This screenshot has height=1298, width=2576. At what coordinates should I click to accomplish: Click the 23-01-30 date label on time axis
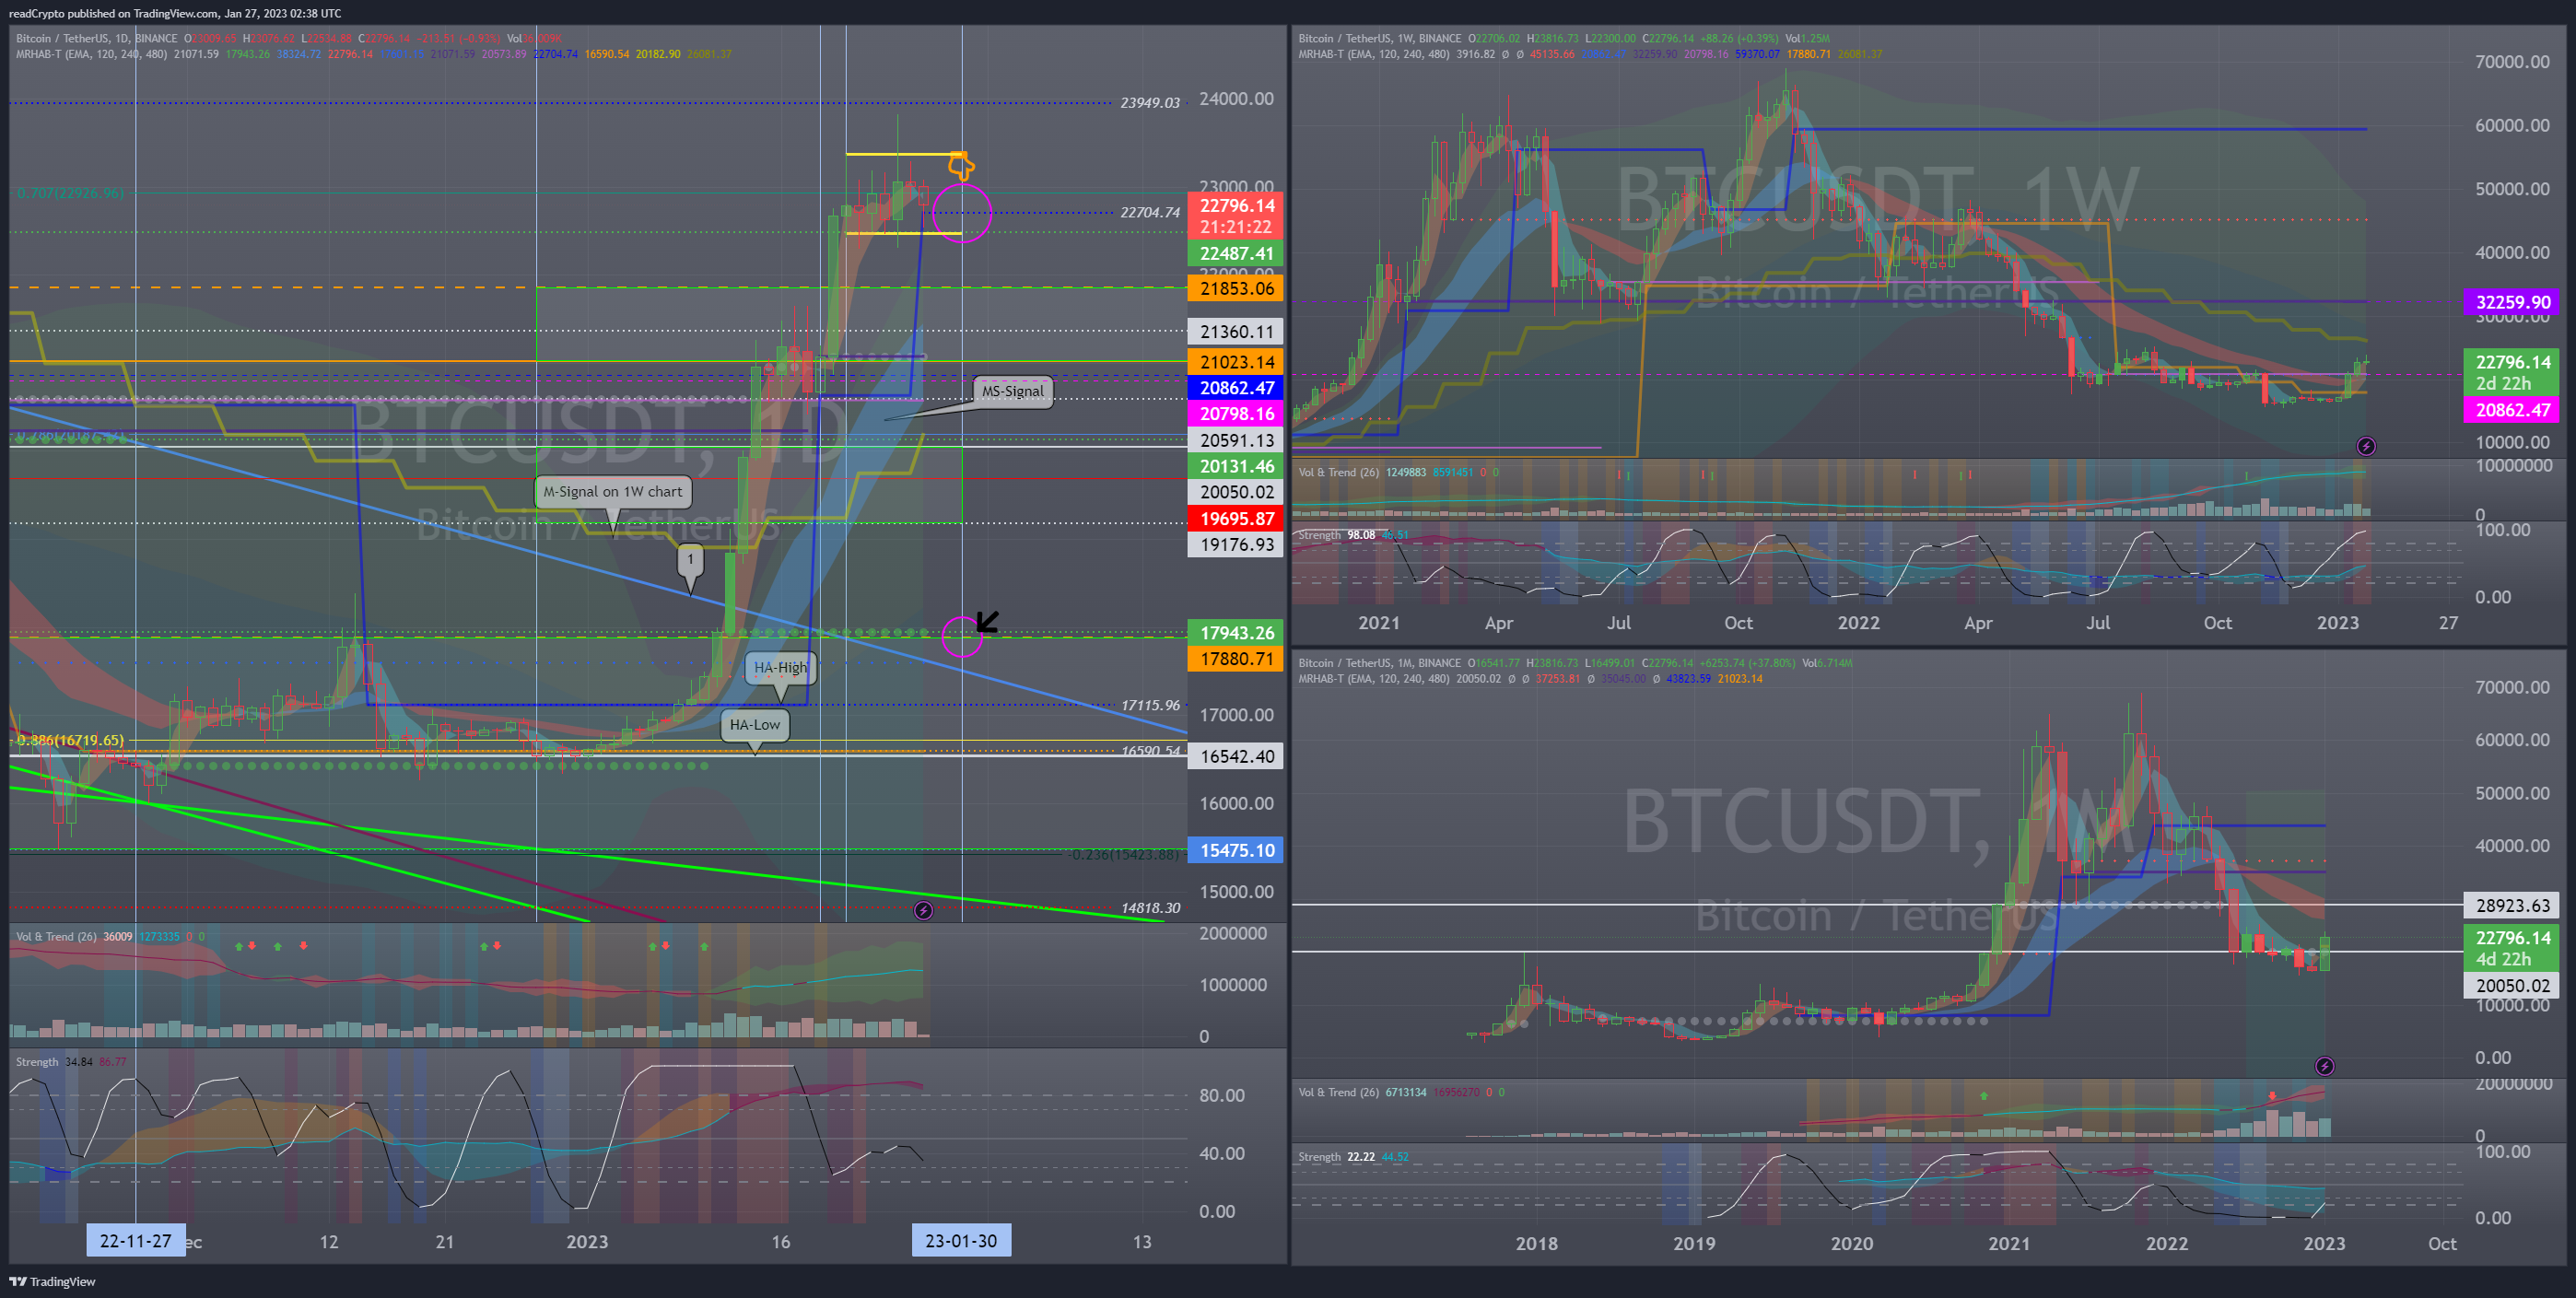pyautogui.click(x=961, y=1241)
